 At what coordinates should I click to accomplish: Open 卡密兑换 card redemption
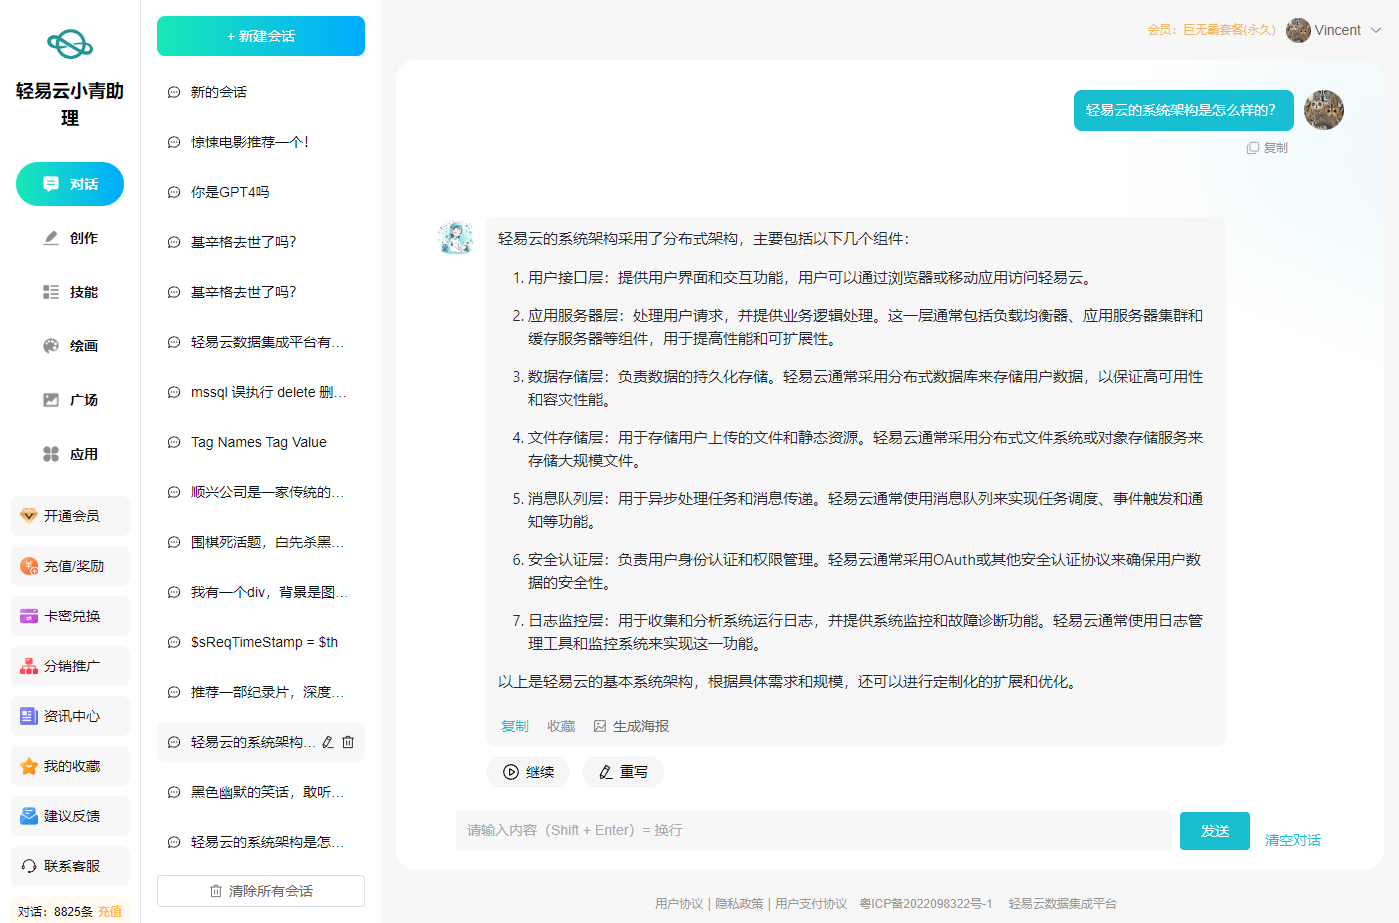70,616
